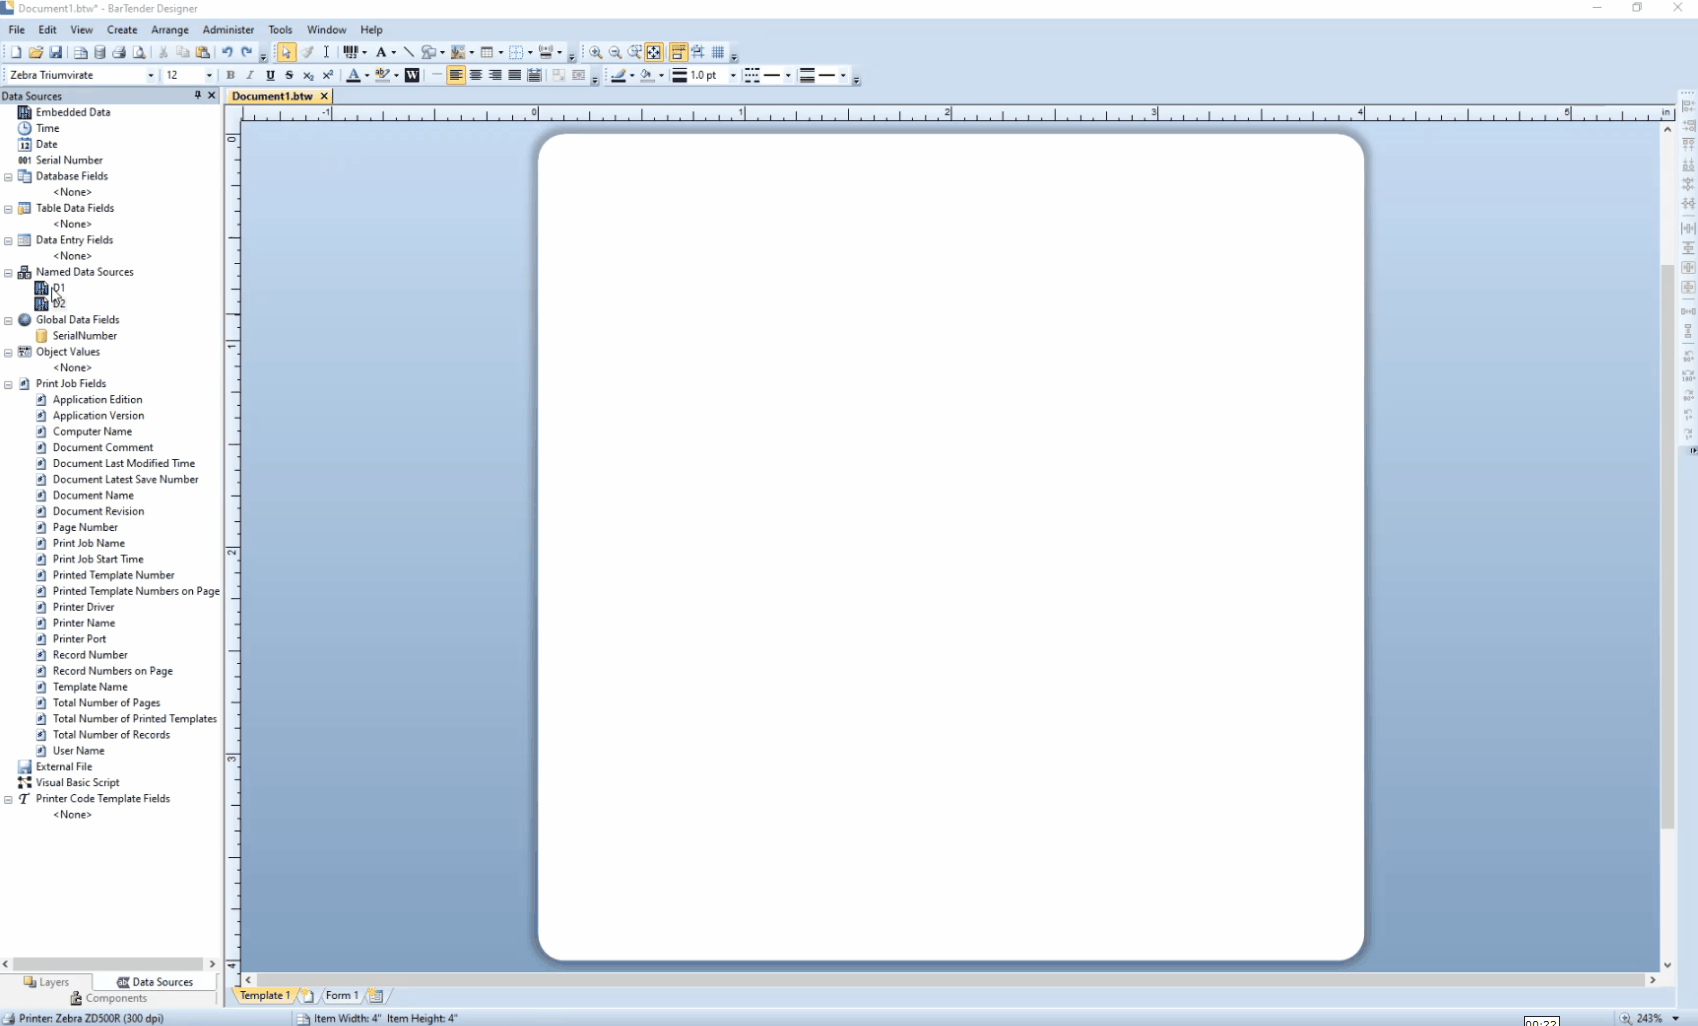Set text alignment to left
Image resolution: width=1698 pixels, height=1026 pixels.
click(456, 75)
